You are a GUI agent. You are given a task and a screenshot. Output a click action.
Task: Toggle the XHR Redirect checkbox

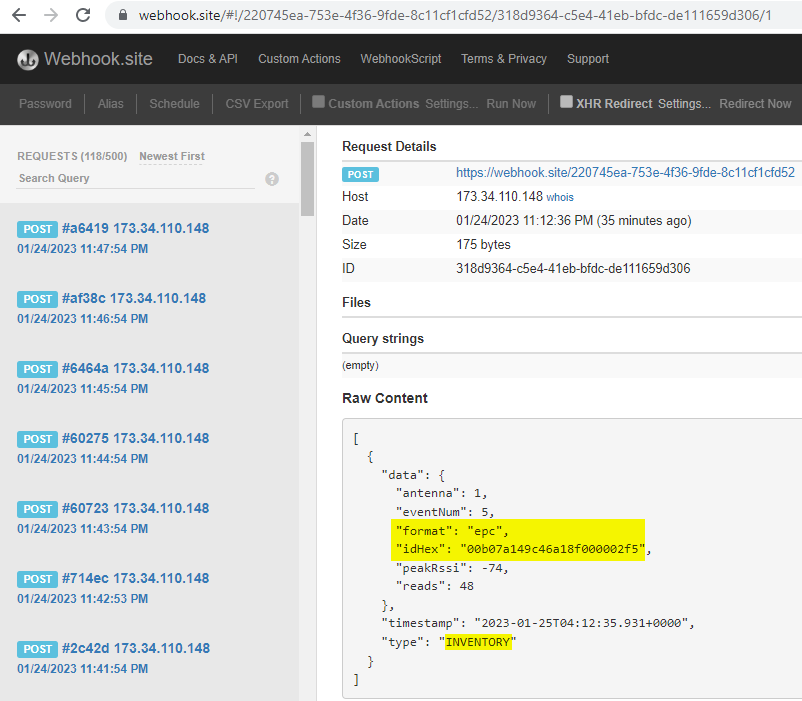click(566, 102)
